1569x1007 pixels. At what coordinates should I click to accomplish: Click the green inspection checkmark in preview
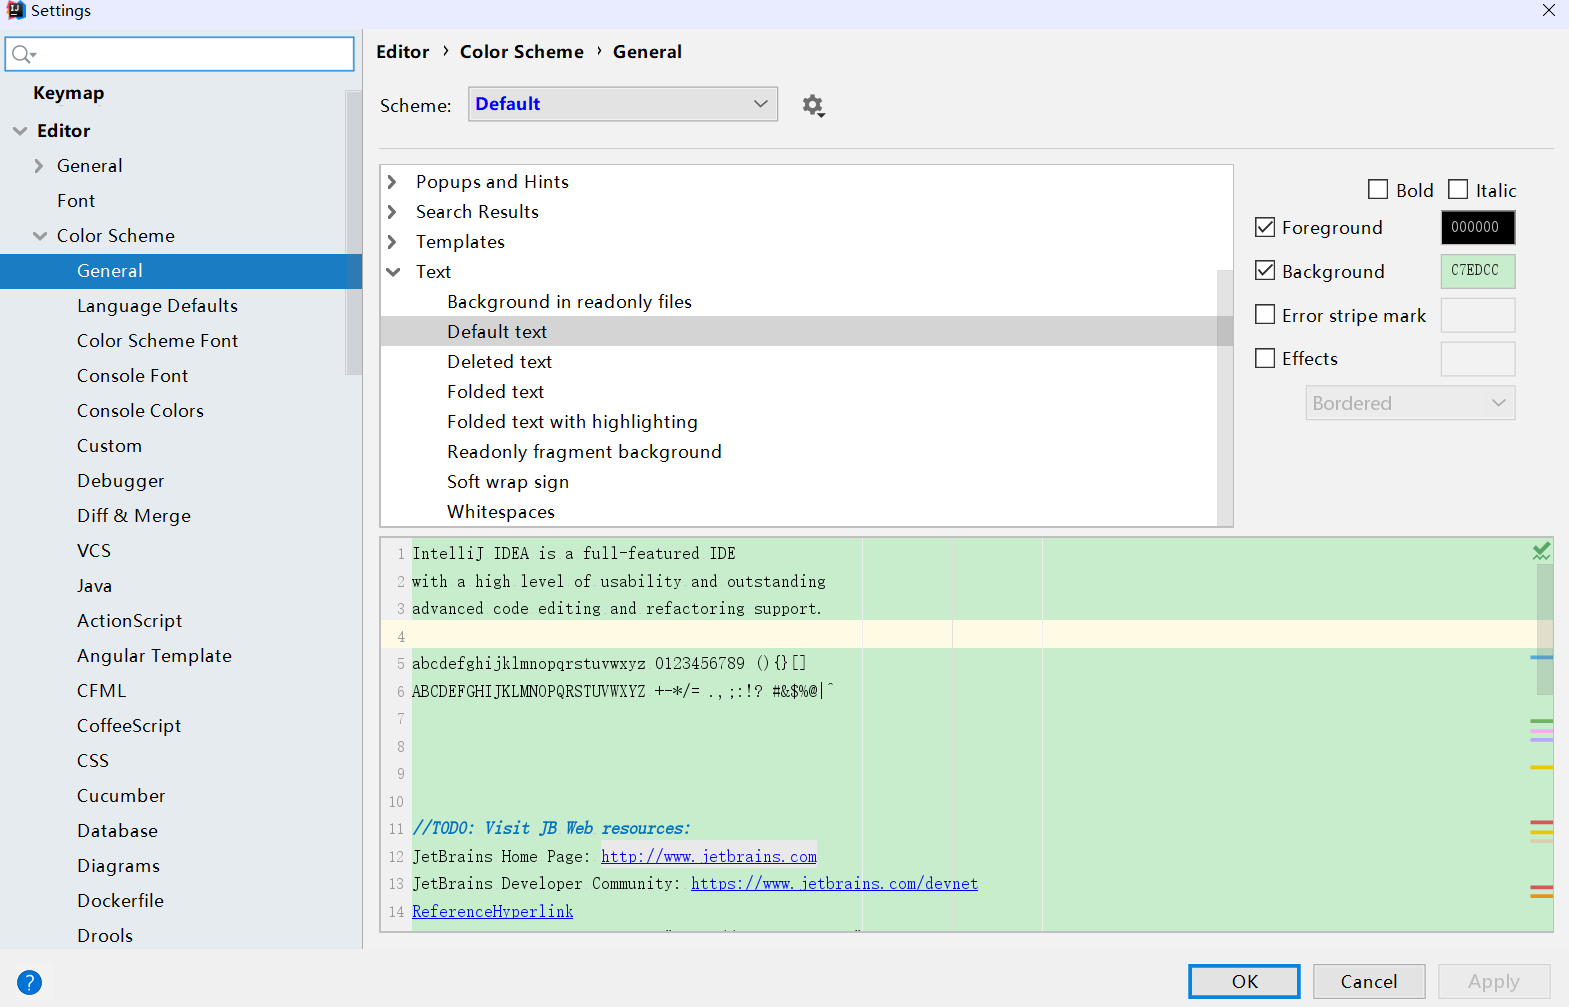[x=1542, y=551]
